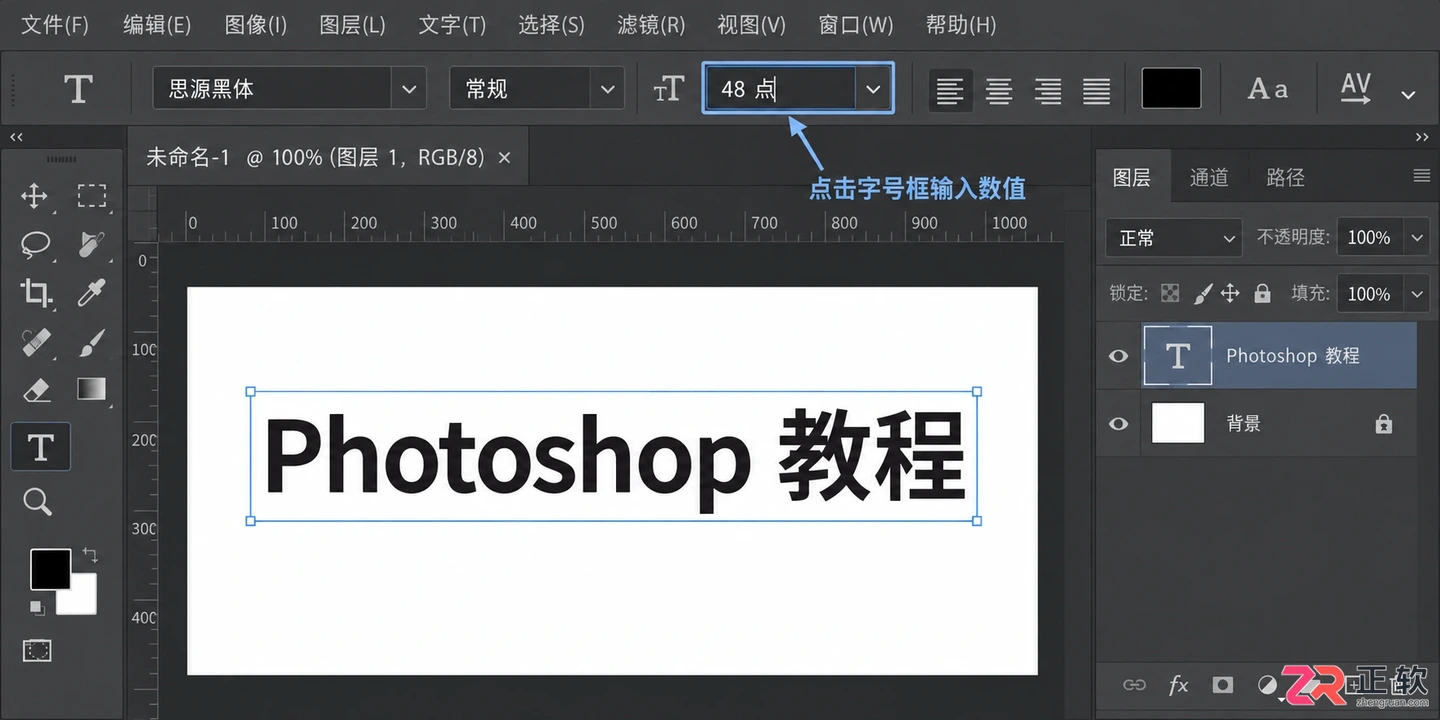Image resolution: width=1440 pixels, height=720 pixels.
Task: Select the Rectangular Marquee tool
Action: click(x=92, y=195)
